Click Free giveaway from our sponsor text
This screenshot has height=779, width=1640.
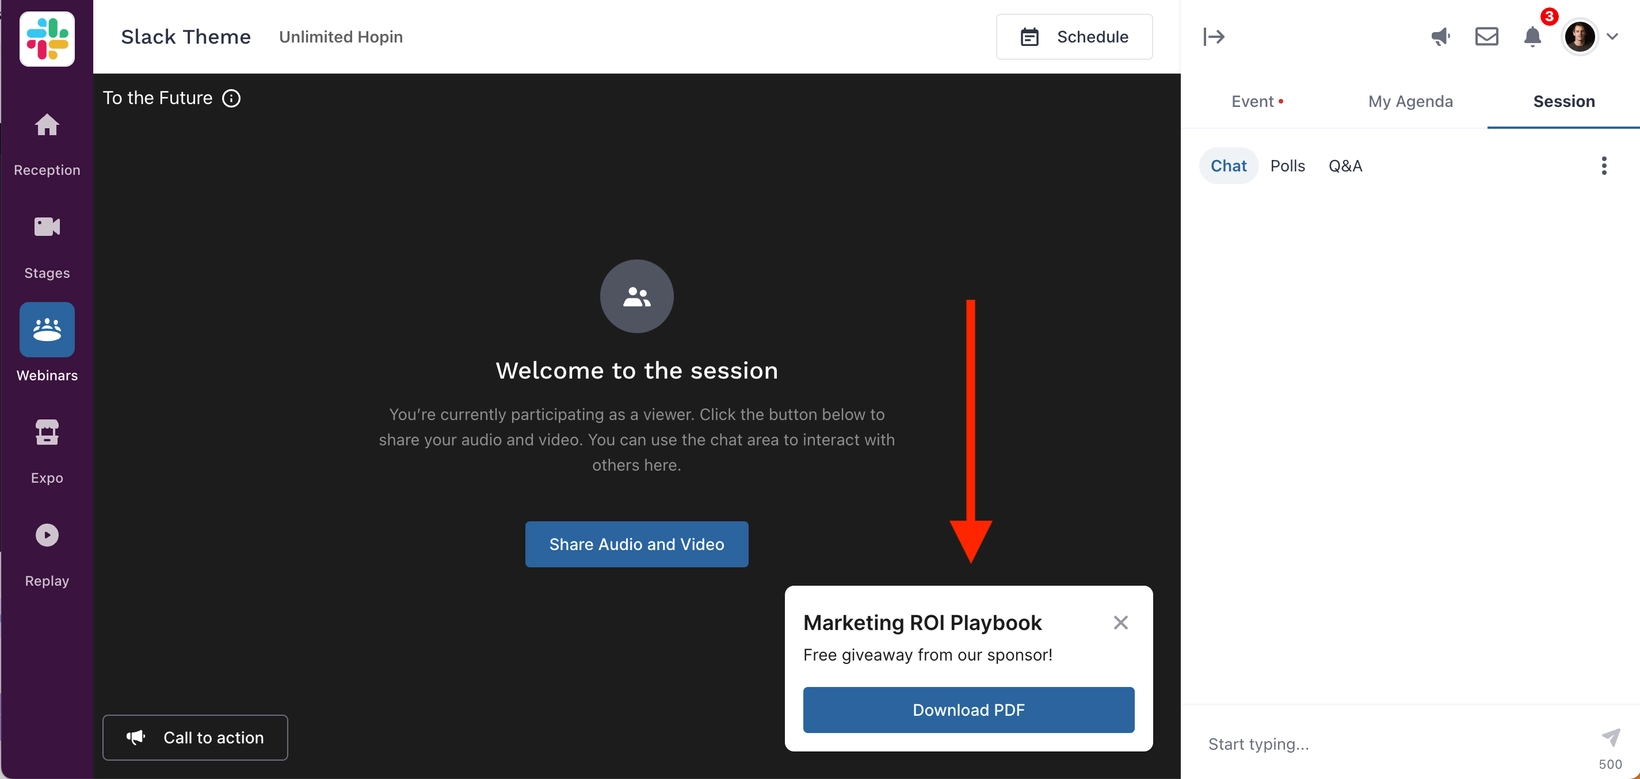pyautogui.click(x=928, y=655)
